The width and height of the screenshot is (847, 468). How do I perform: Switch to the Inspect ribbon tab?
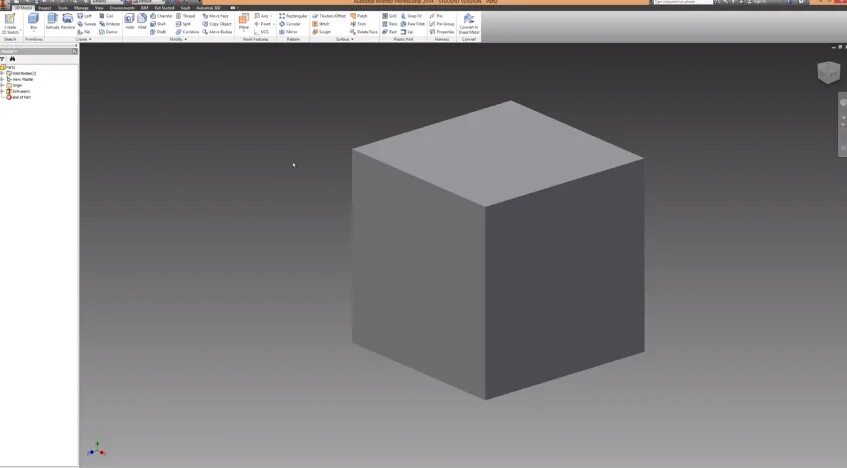pyautogui.click(x=44, y=8)
